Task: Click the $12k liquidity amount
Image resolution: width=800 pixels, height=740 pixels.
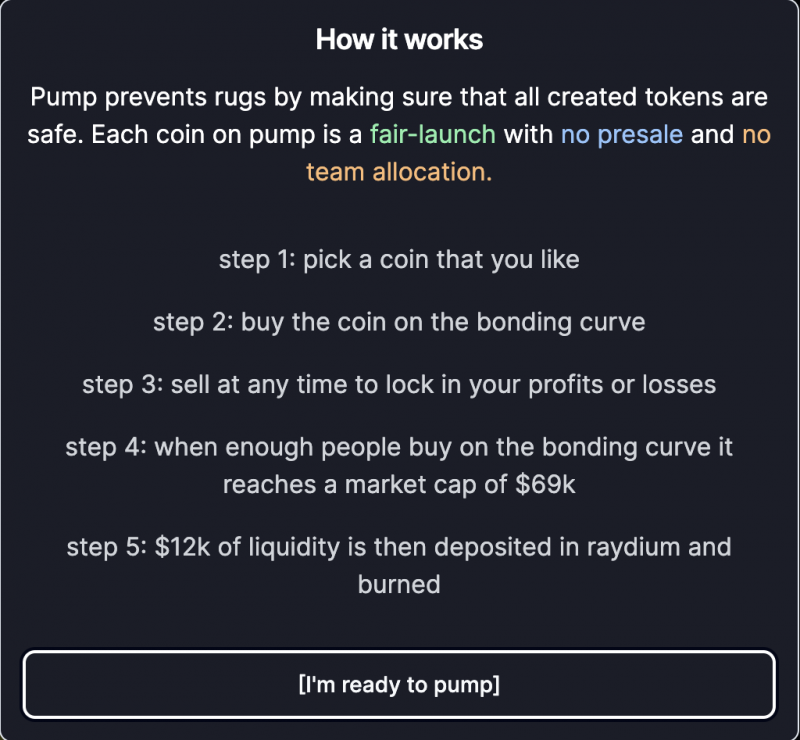Action: [183, 547]
